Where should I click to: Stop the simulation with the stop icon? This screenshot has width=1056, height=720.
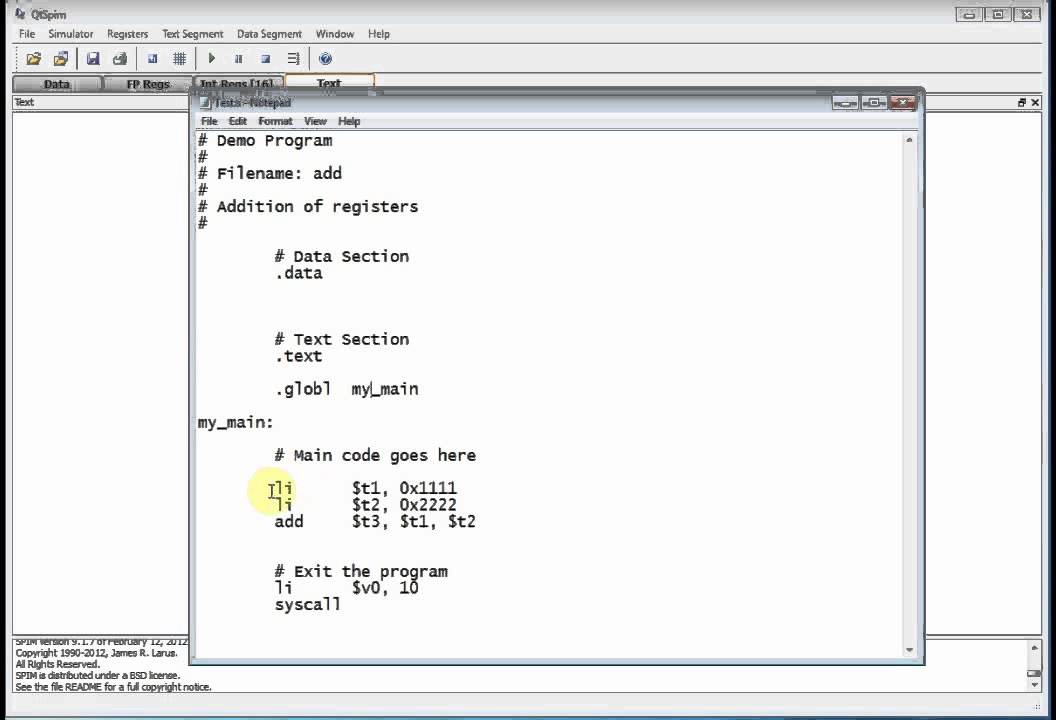point(266,59)
